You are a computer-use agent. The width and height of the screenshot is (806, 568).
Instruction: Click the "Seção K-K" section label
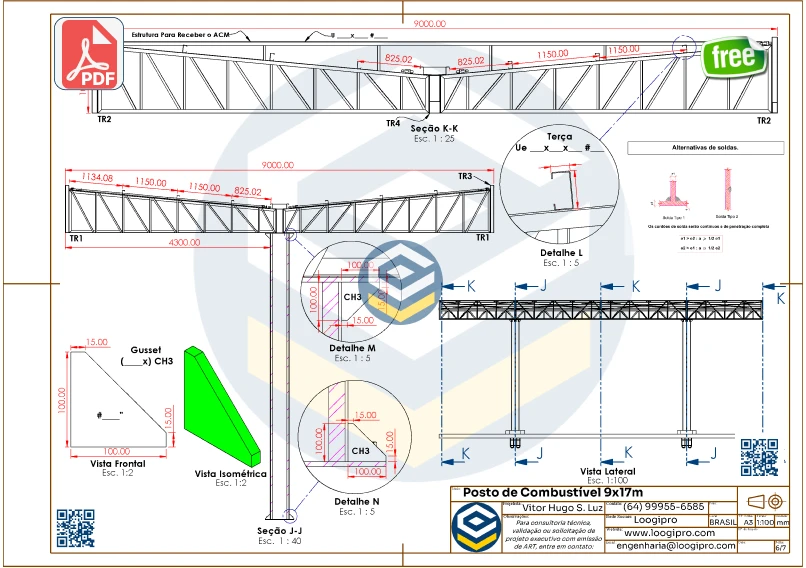point(434,130)
